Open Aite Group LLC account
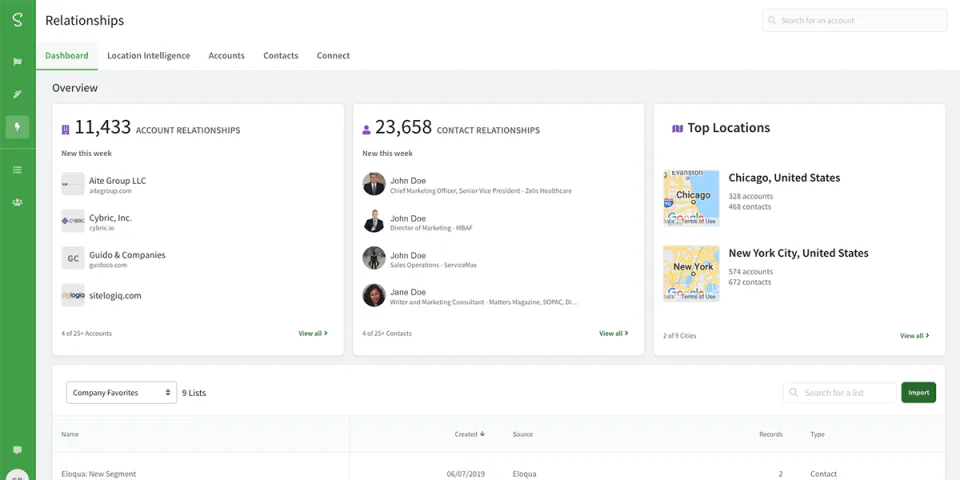The height and width of the screenshot is (480, 960). pos(118,181)
